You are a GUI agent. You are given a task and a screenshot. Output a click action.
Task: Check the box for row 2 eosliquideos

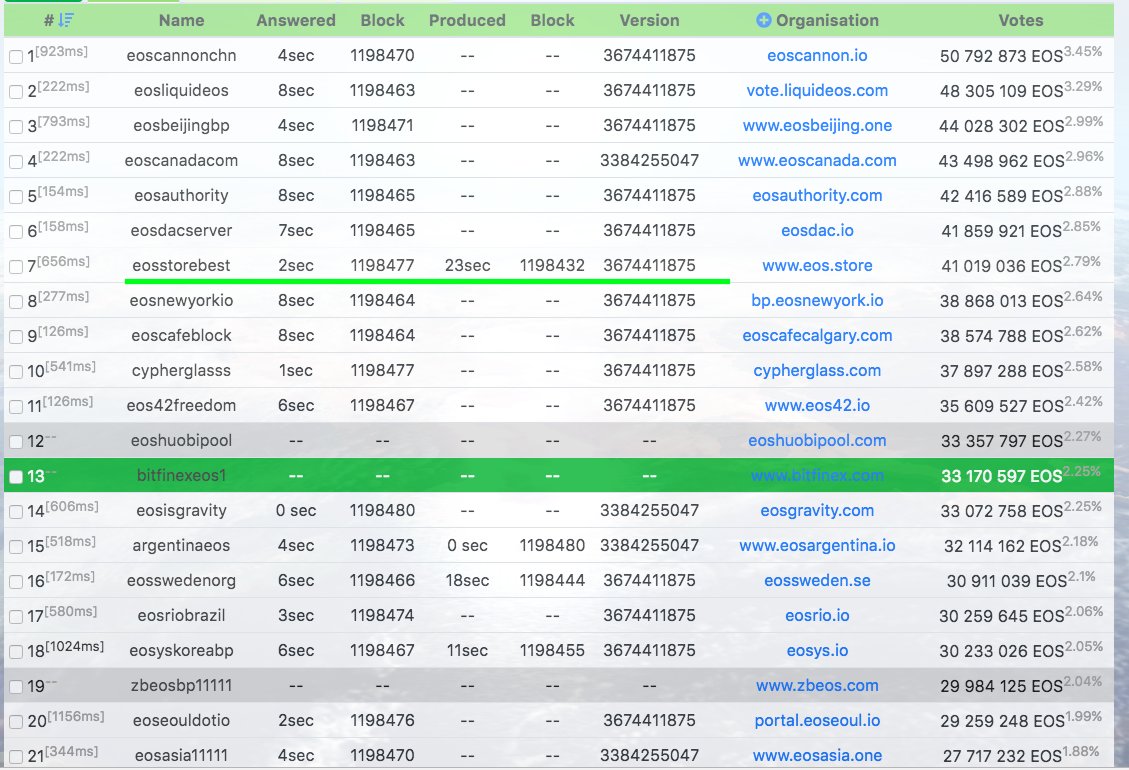(16, 91)
